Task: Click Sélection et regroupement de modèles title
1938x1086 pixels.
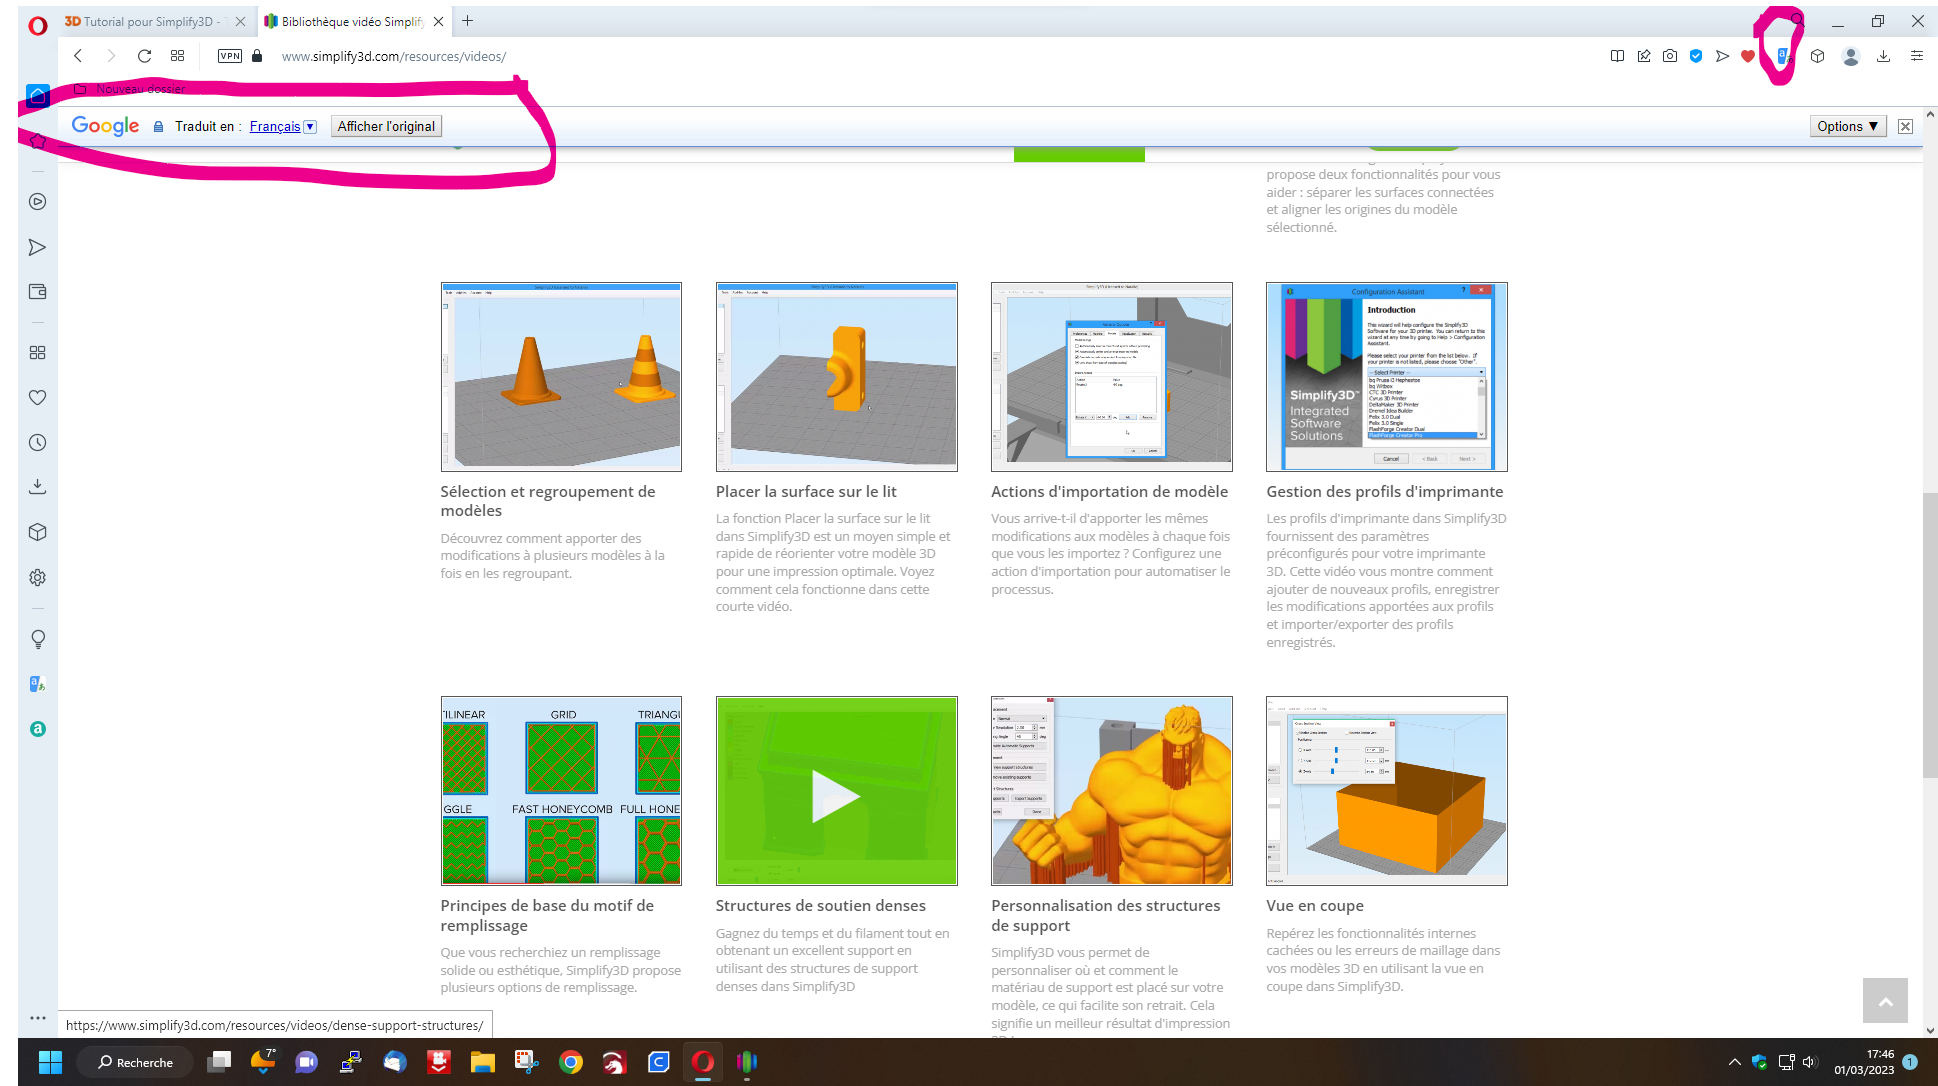Action: pyautogui.click(x=548, y=501)
